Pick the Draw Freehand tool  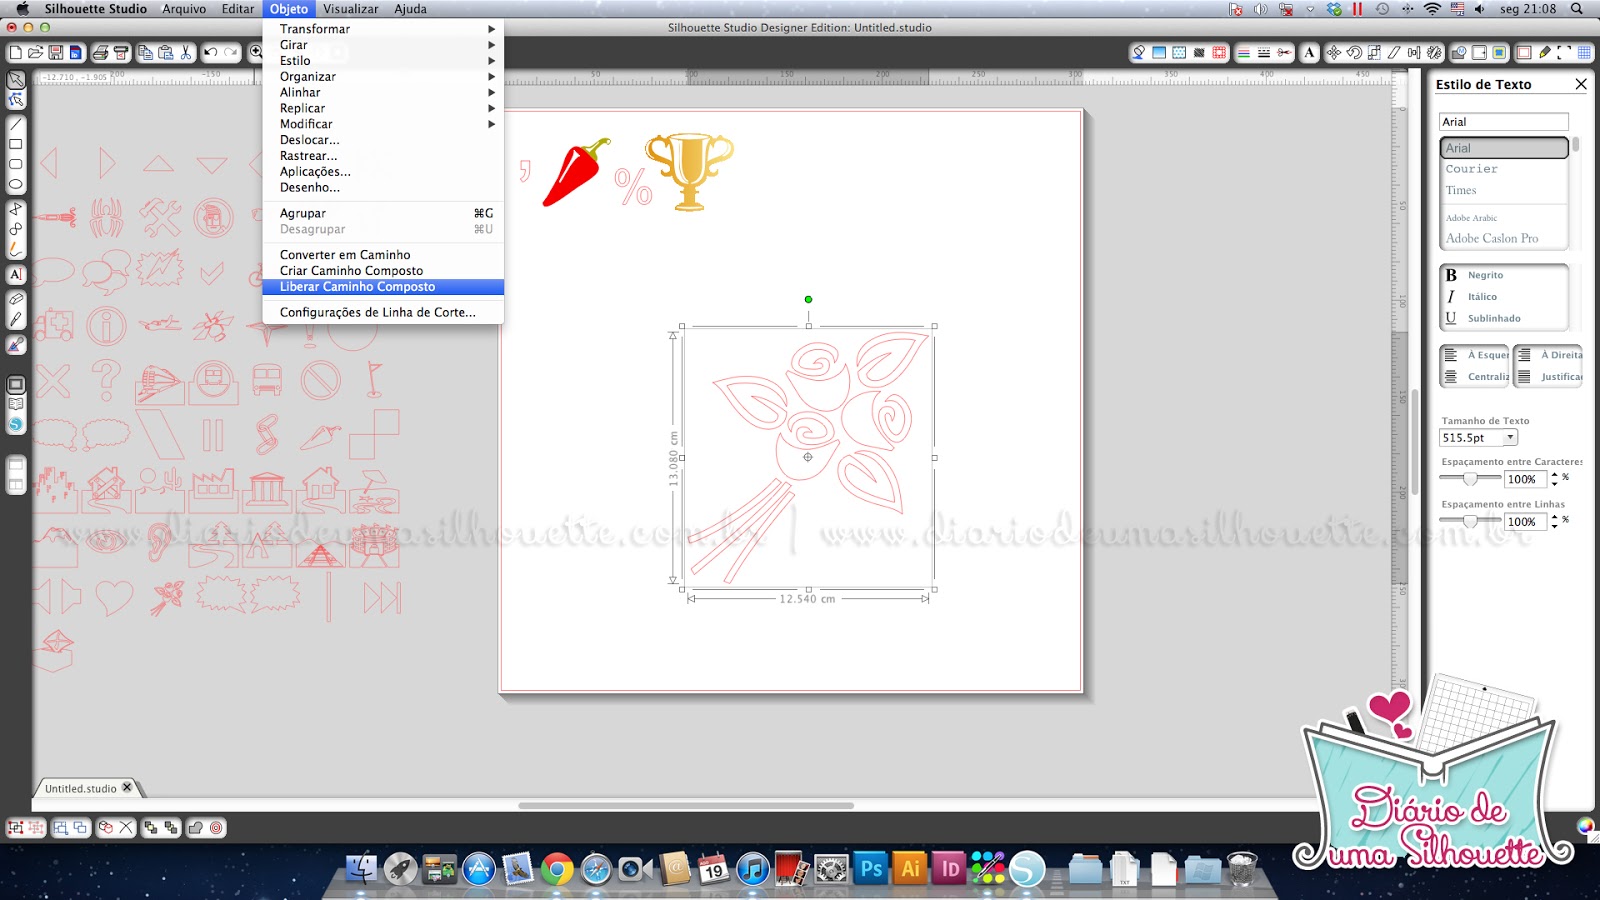pyautogui.click(x=16, y=248)
